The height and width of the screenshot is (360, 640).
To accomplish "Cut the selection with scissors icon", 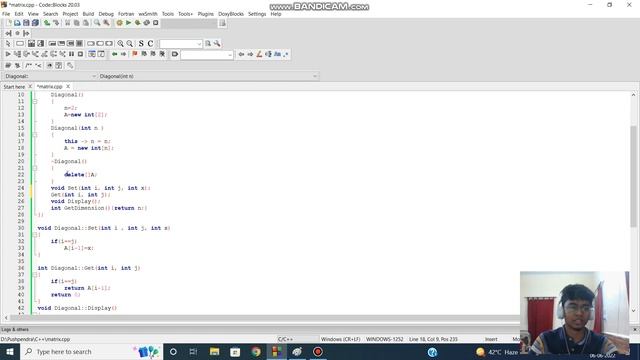I will click(68, 23).
